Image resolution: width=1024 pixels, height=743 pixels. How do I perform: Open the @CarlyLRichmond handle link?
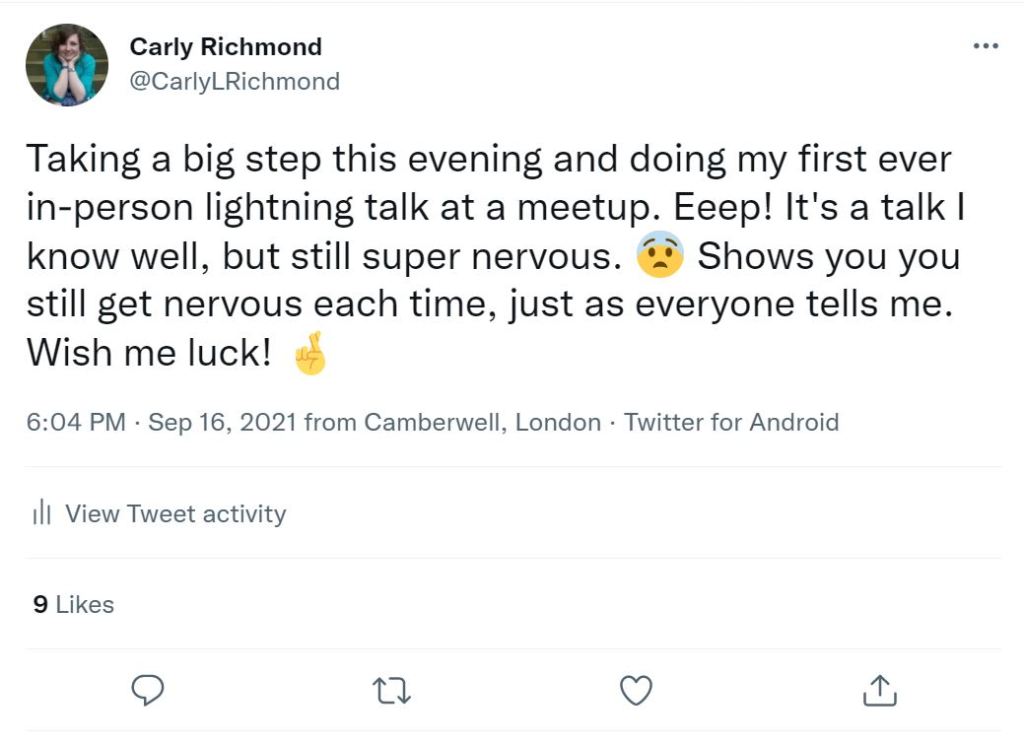click(234, 81)
